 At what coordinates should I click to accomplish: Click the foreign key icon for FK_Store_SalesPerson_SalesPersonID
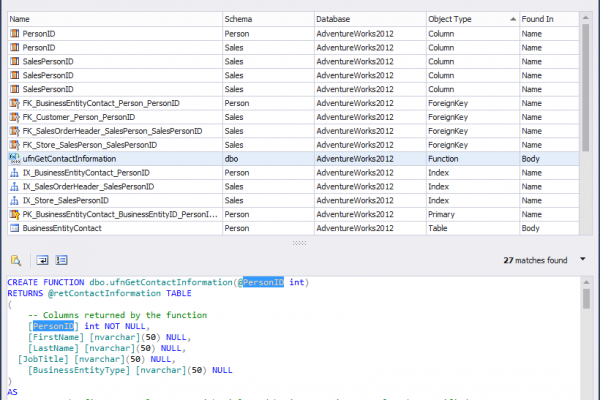pyautogui.click(x=15, y=145)
